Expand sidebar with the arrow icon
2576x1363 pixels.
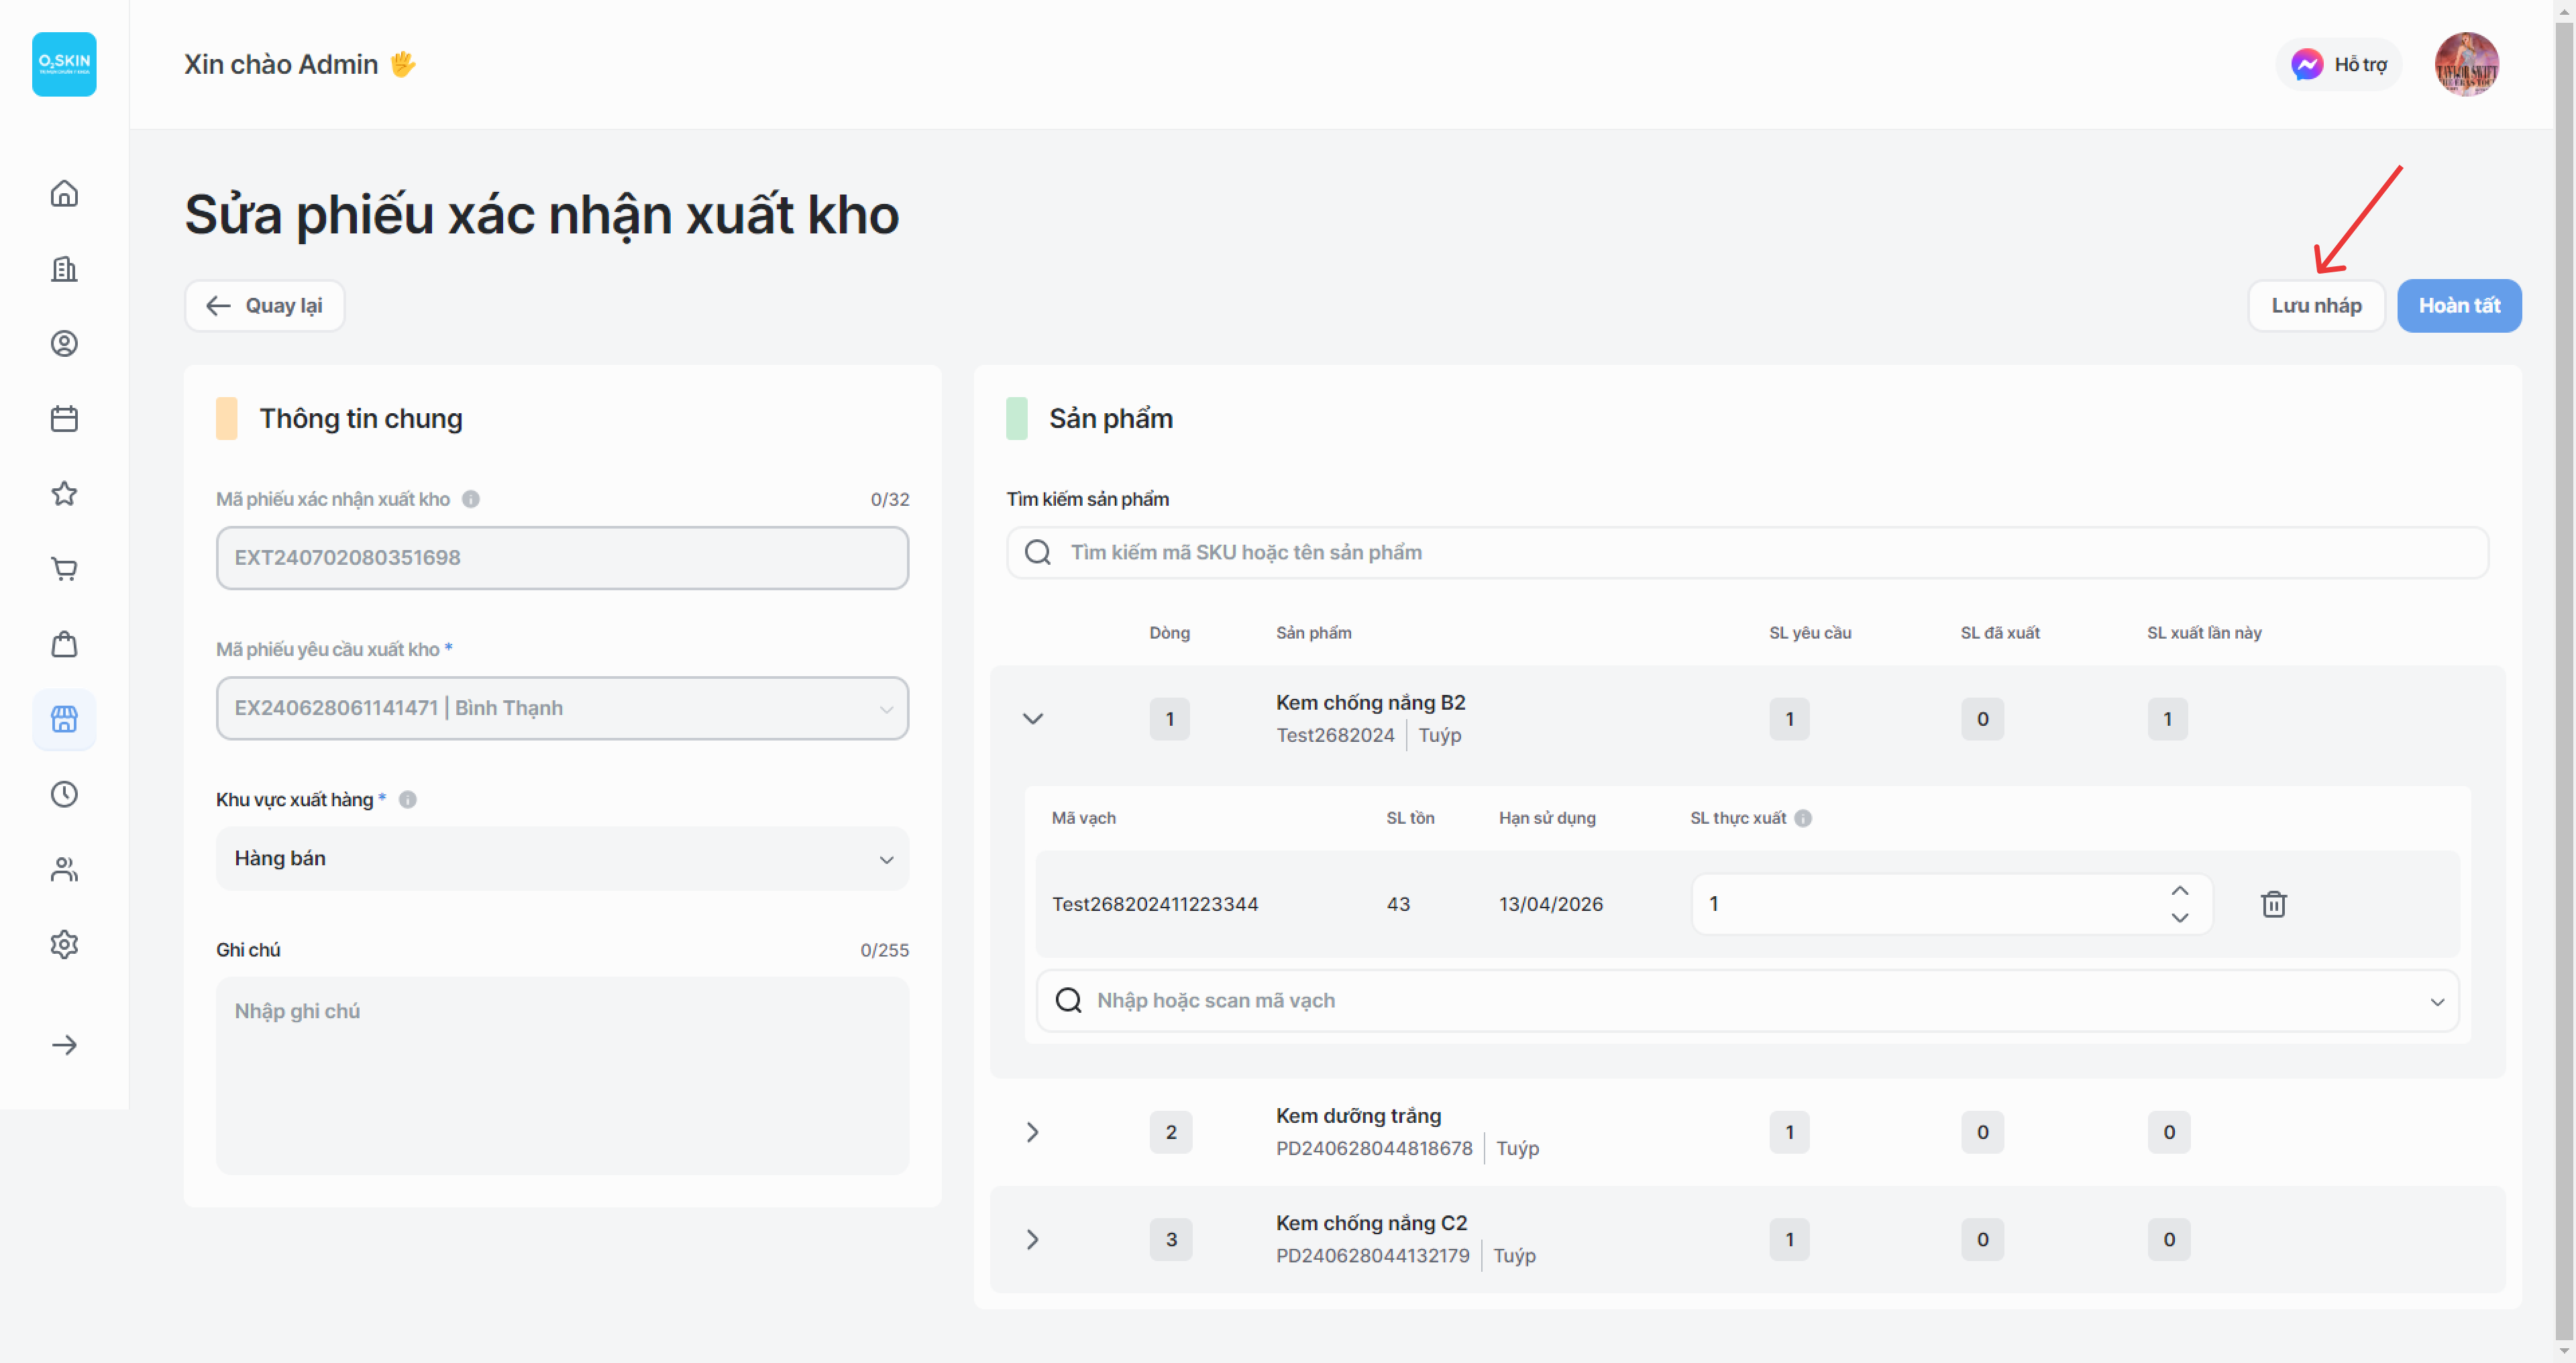(64, 1045)
